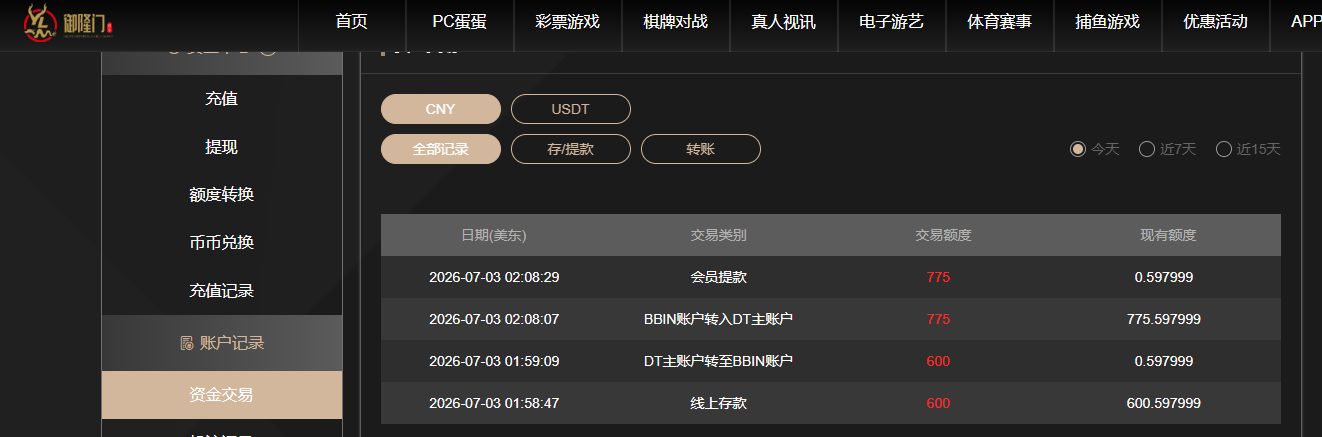Click date 2026-07-03 01:58:47
This screenshot has height=437, width=1322.
click(494, 403)
